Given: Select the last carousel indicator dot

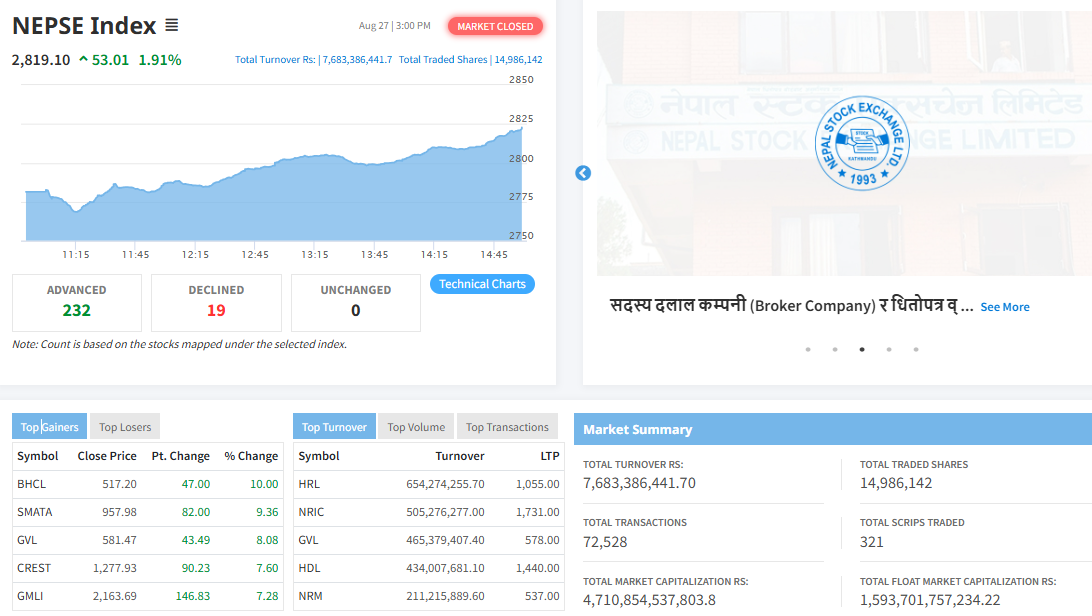Looking at the screenshot, I should [x=916, y=350].
